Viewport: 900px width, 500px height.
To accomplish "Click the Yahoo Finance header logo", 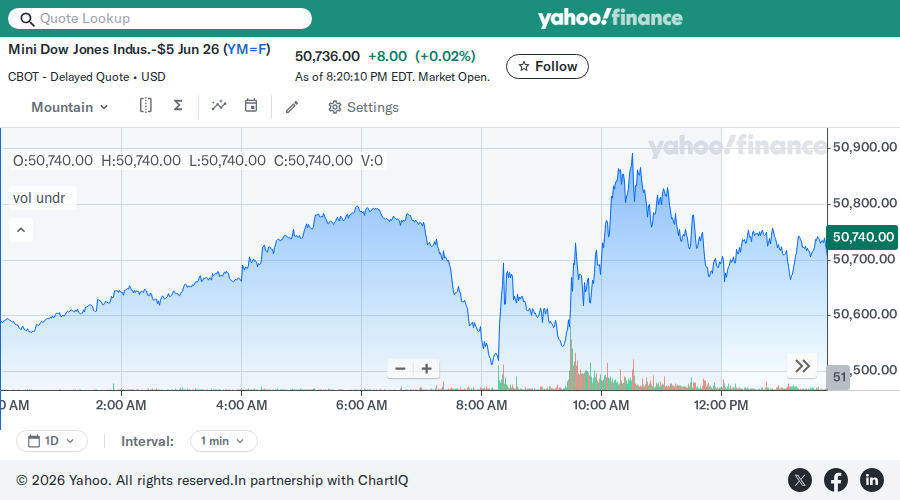I will pos(610,18).
